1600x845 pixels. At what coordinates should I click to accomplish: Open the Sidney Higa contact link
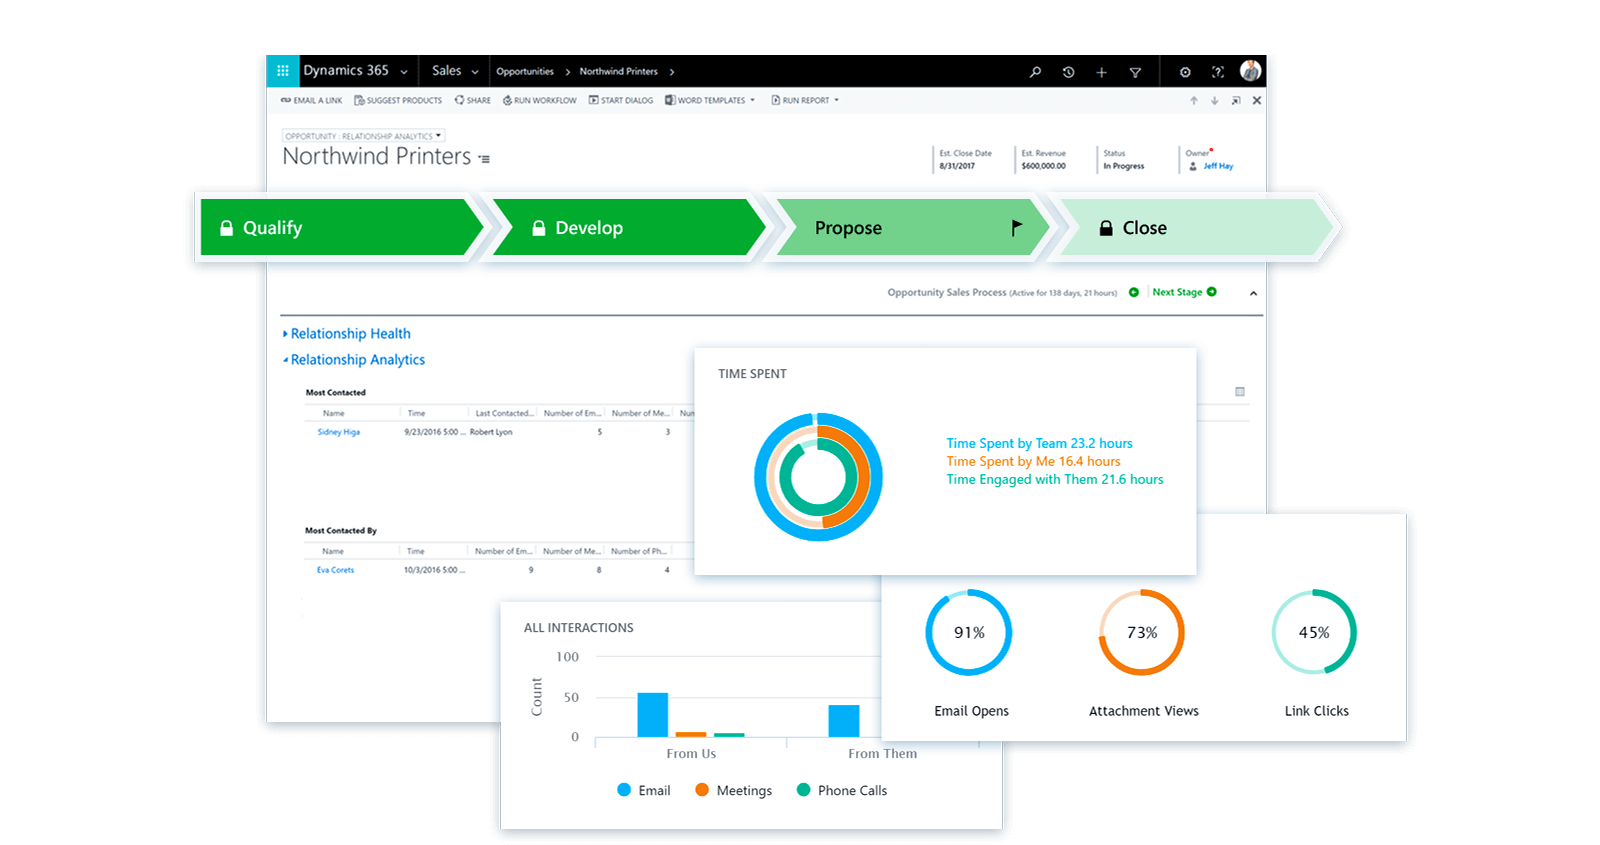click(x=339, y=432)
